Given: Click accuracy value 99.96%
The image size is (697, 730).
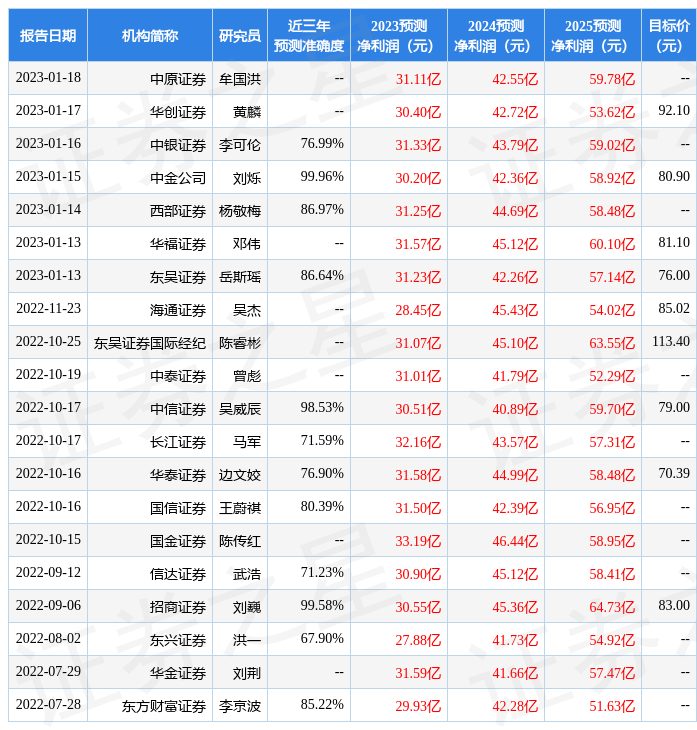Looking at the screenshot, I should pyautogui.click(x=322, y=176).
